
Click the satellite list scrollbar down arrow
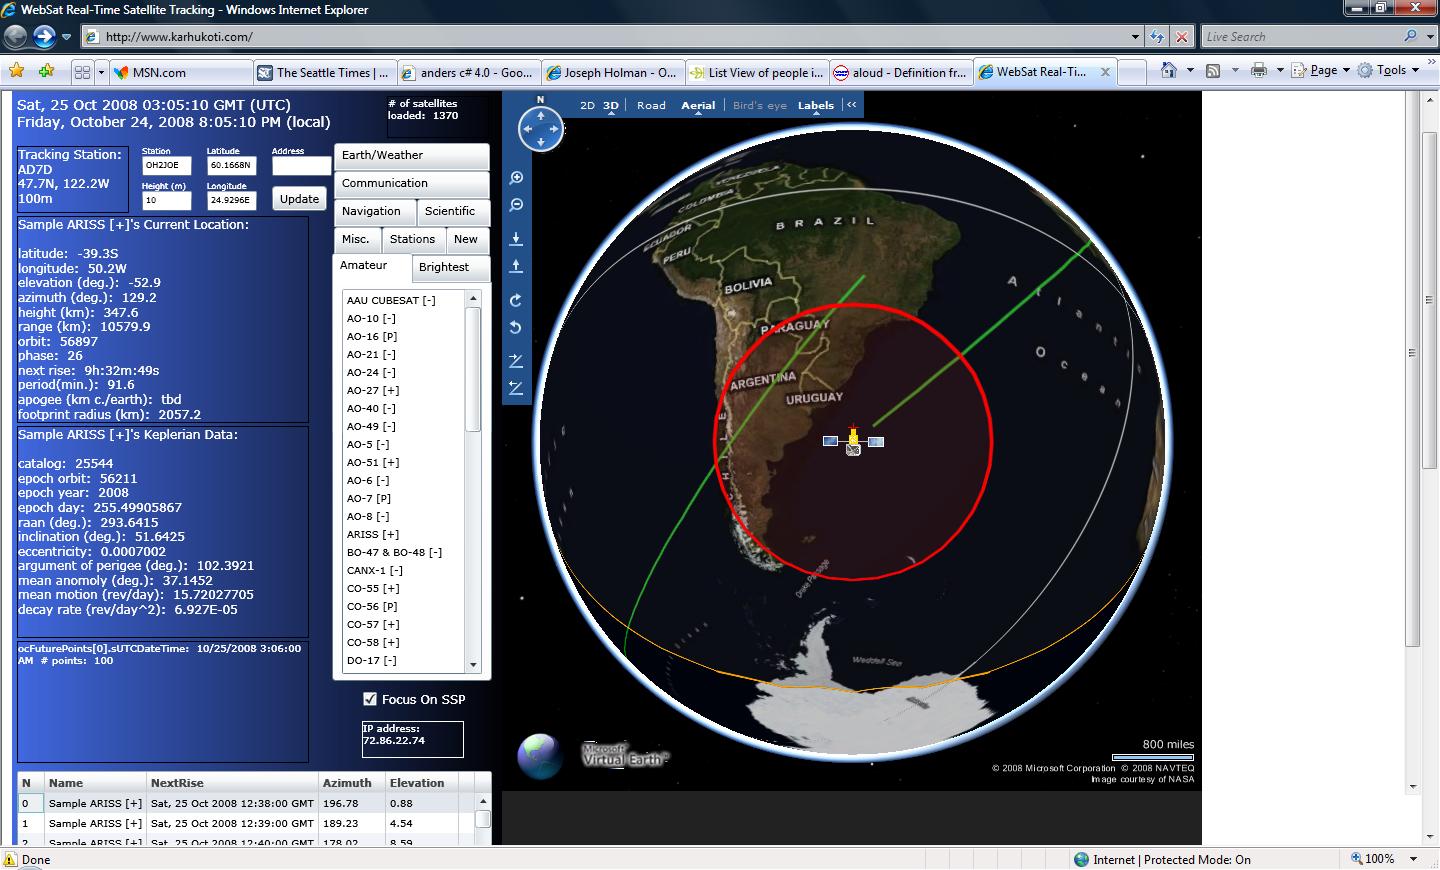473,664
